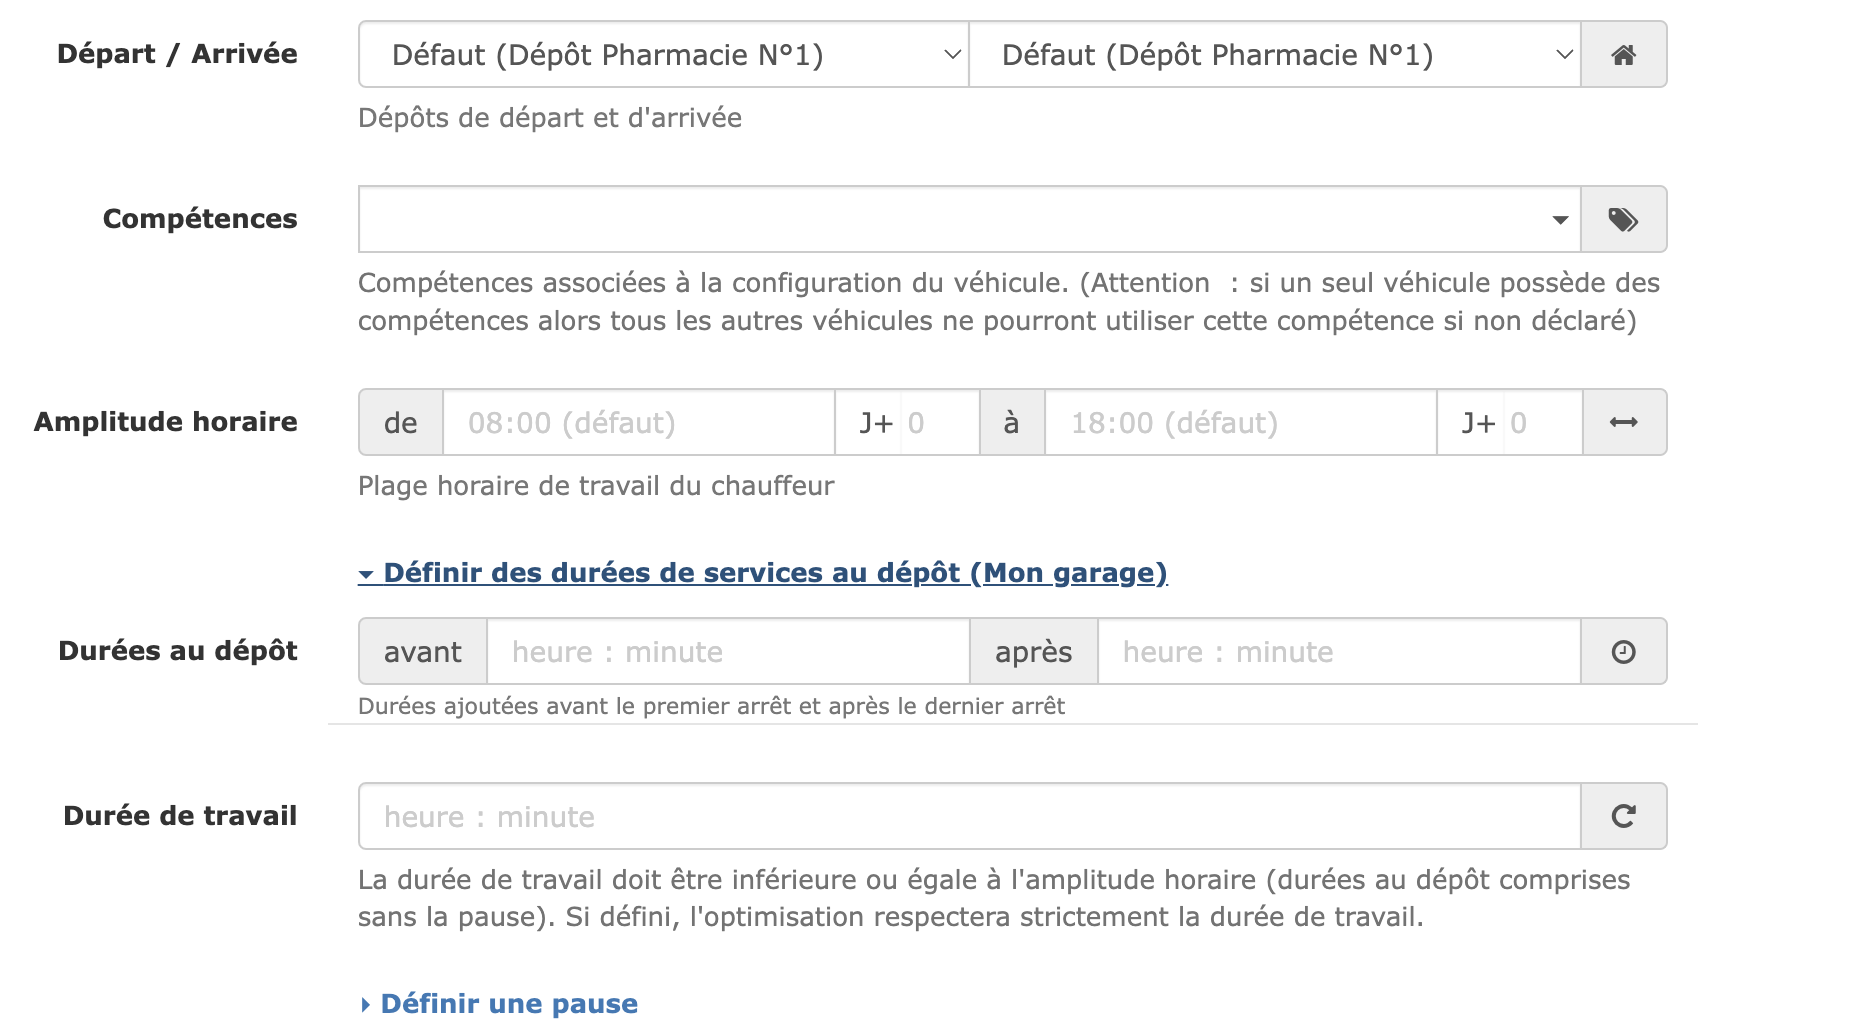Click the second J+ day offset field
The height and width of the screenshot is (1034, 1858).
[1540, 422]
